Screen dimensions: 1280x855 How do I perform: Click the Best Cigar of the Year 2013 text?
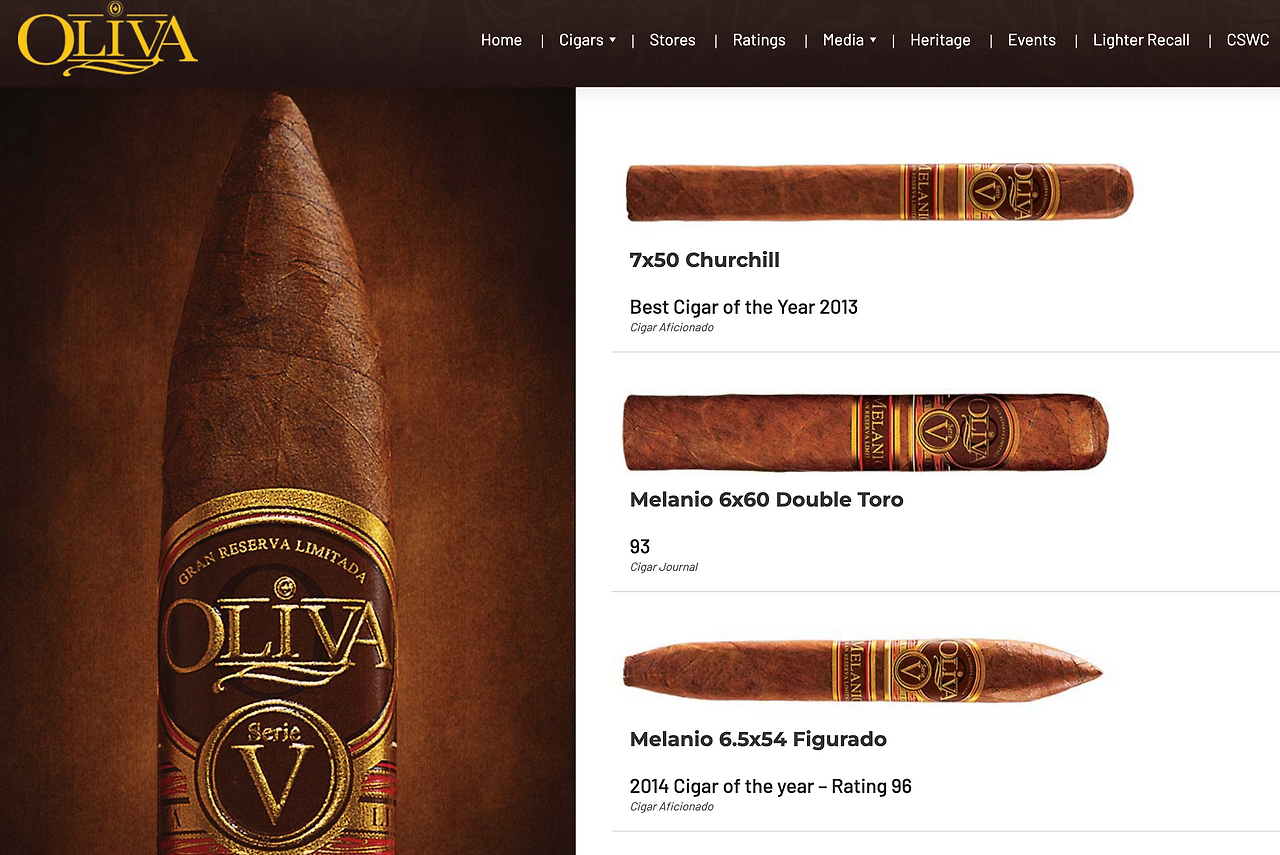[x=743, y=307]
